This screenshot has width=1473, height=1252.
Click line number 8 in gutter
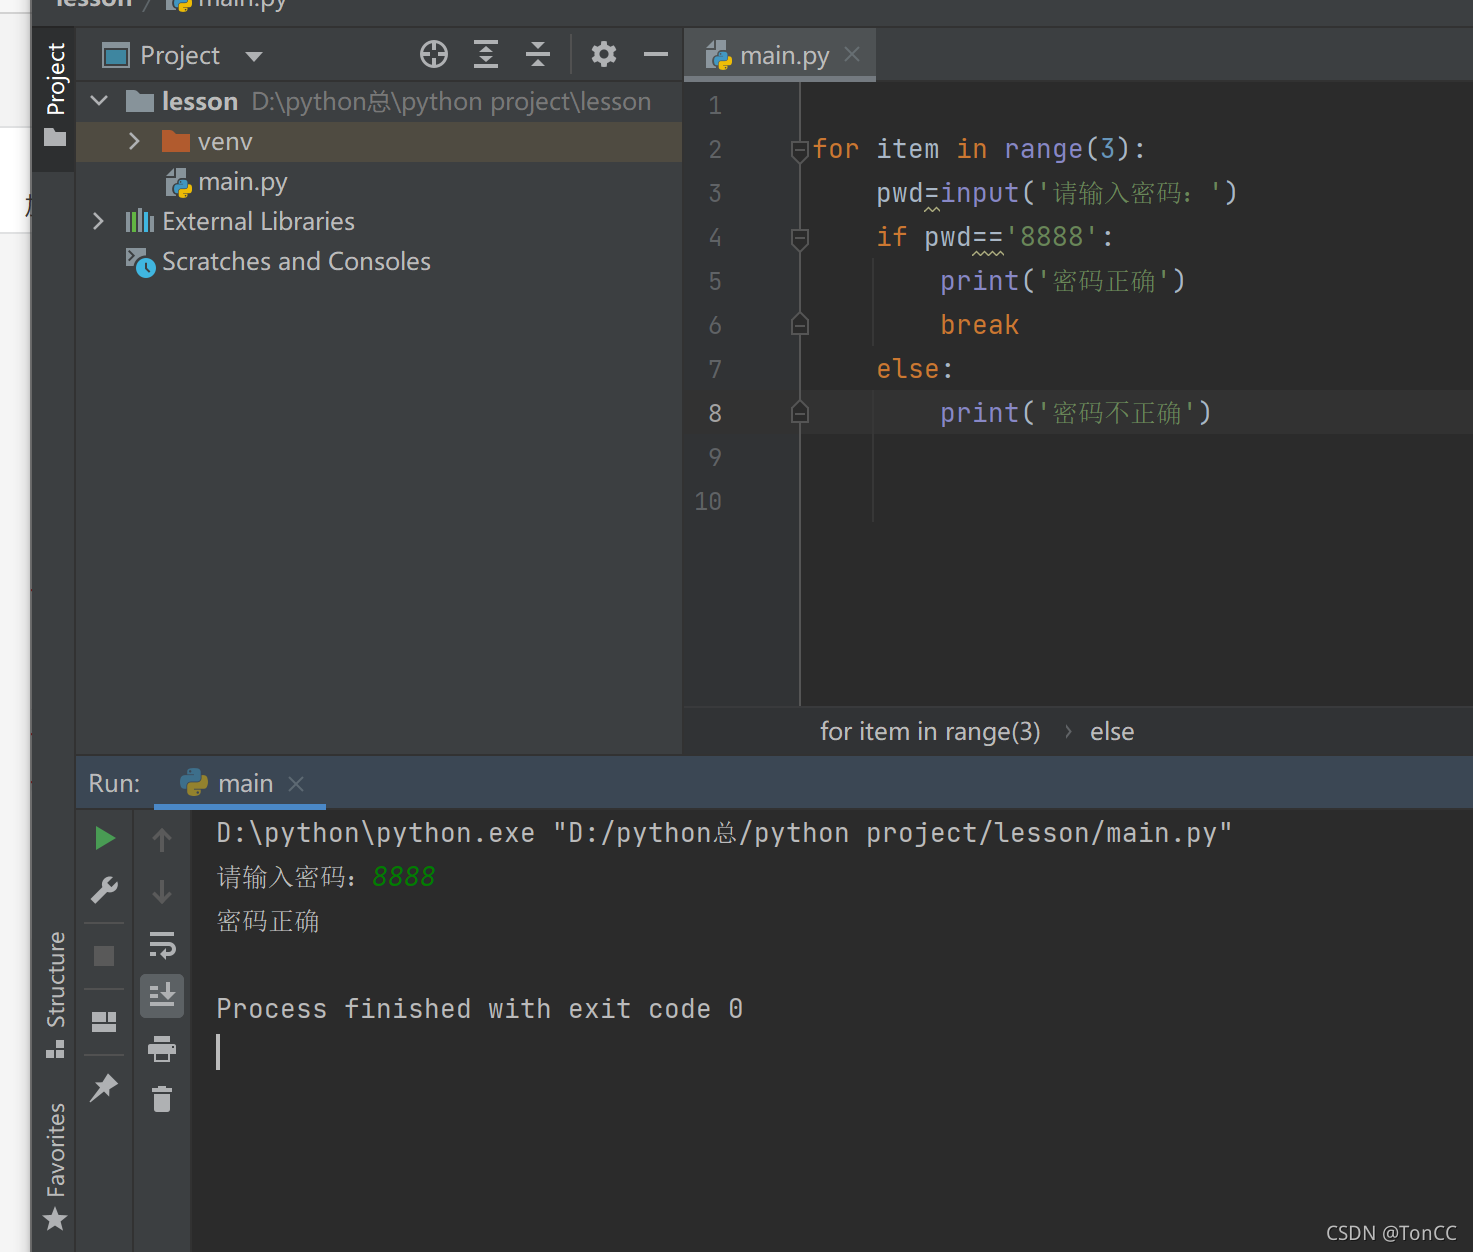715,413
